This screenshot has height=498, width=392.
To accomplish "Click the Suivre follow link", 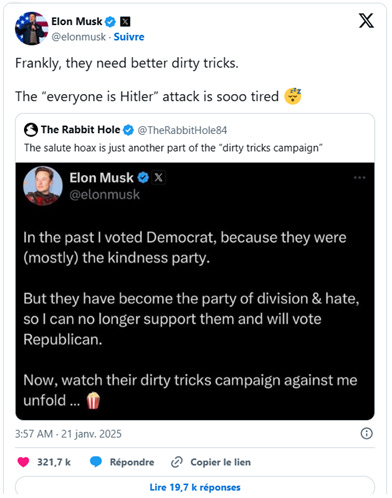I will [129, 37].
